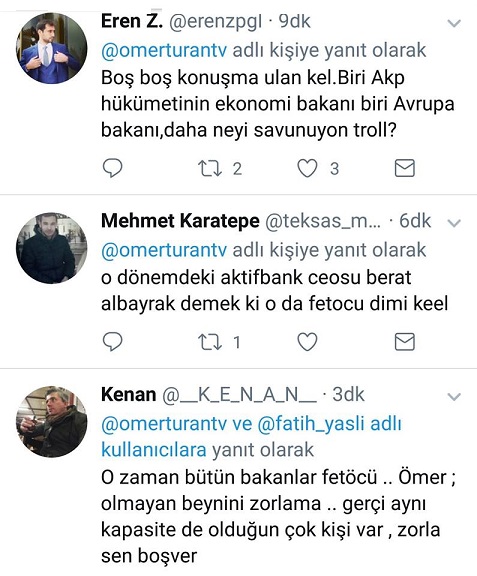Open Kenan's profile photo
The width and height of the screenshot is (477, 576).
click(51, 422)
